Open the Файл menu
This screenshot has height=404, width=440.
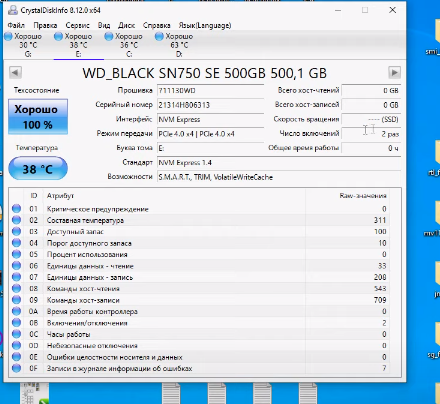point(16,25)
